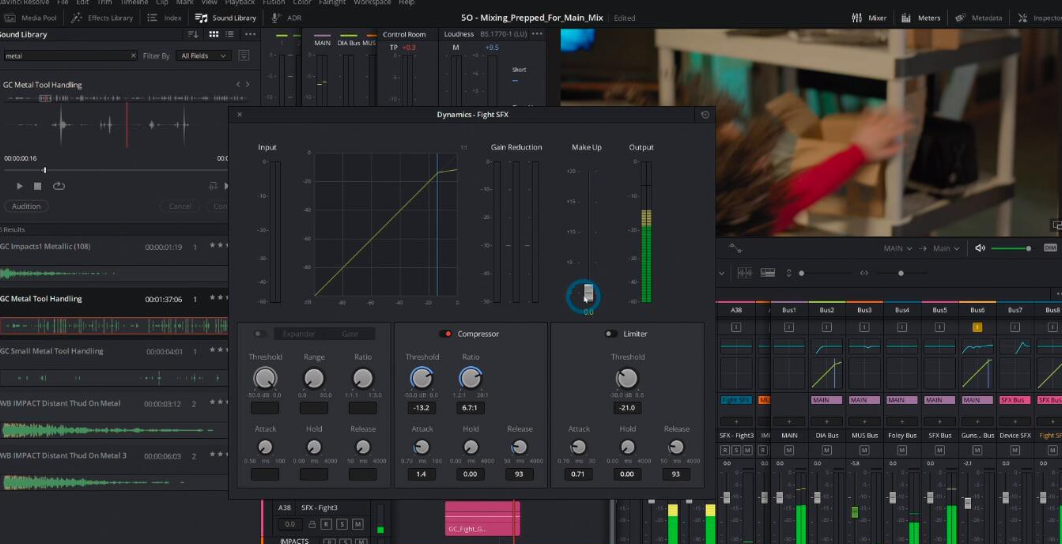The height and width of the screenshot is (544, 1062).
Task: Go to next clip in preview
Action: pos(247,85)
